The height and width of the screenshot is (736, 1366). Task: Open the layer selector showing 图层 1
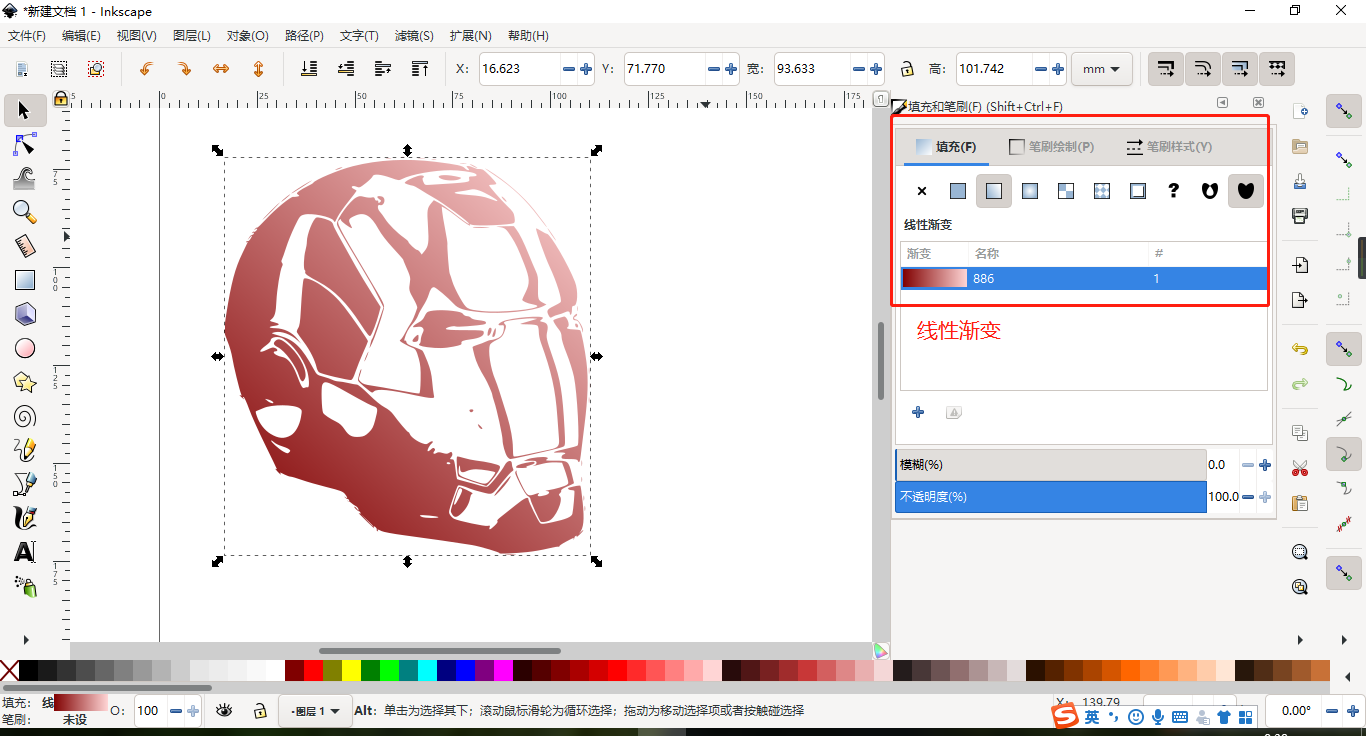pyautogui.click(x=315, y=711)
